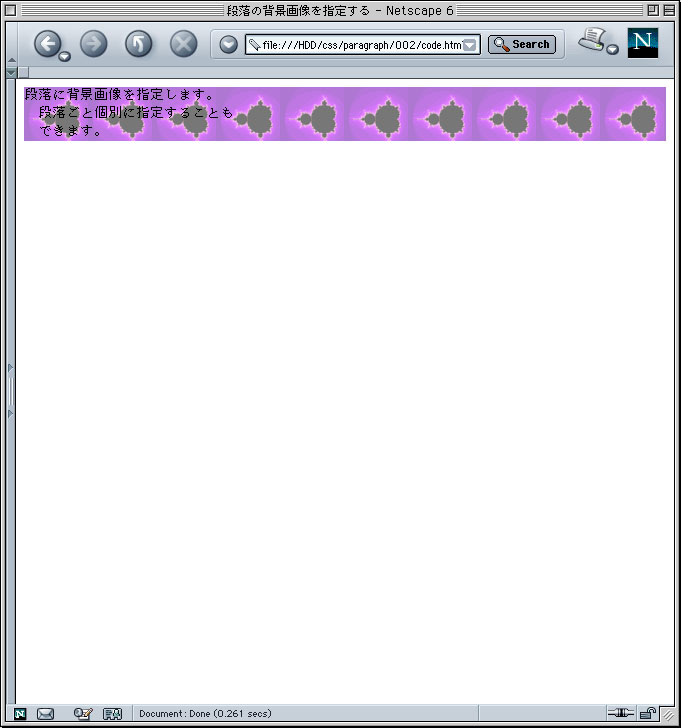Open the Back button history dropdown arrow
Image resolution: width=681 pixels, height=728 pixels.
[x=65, y=57]
